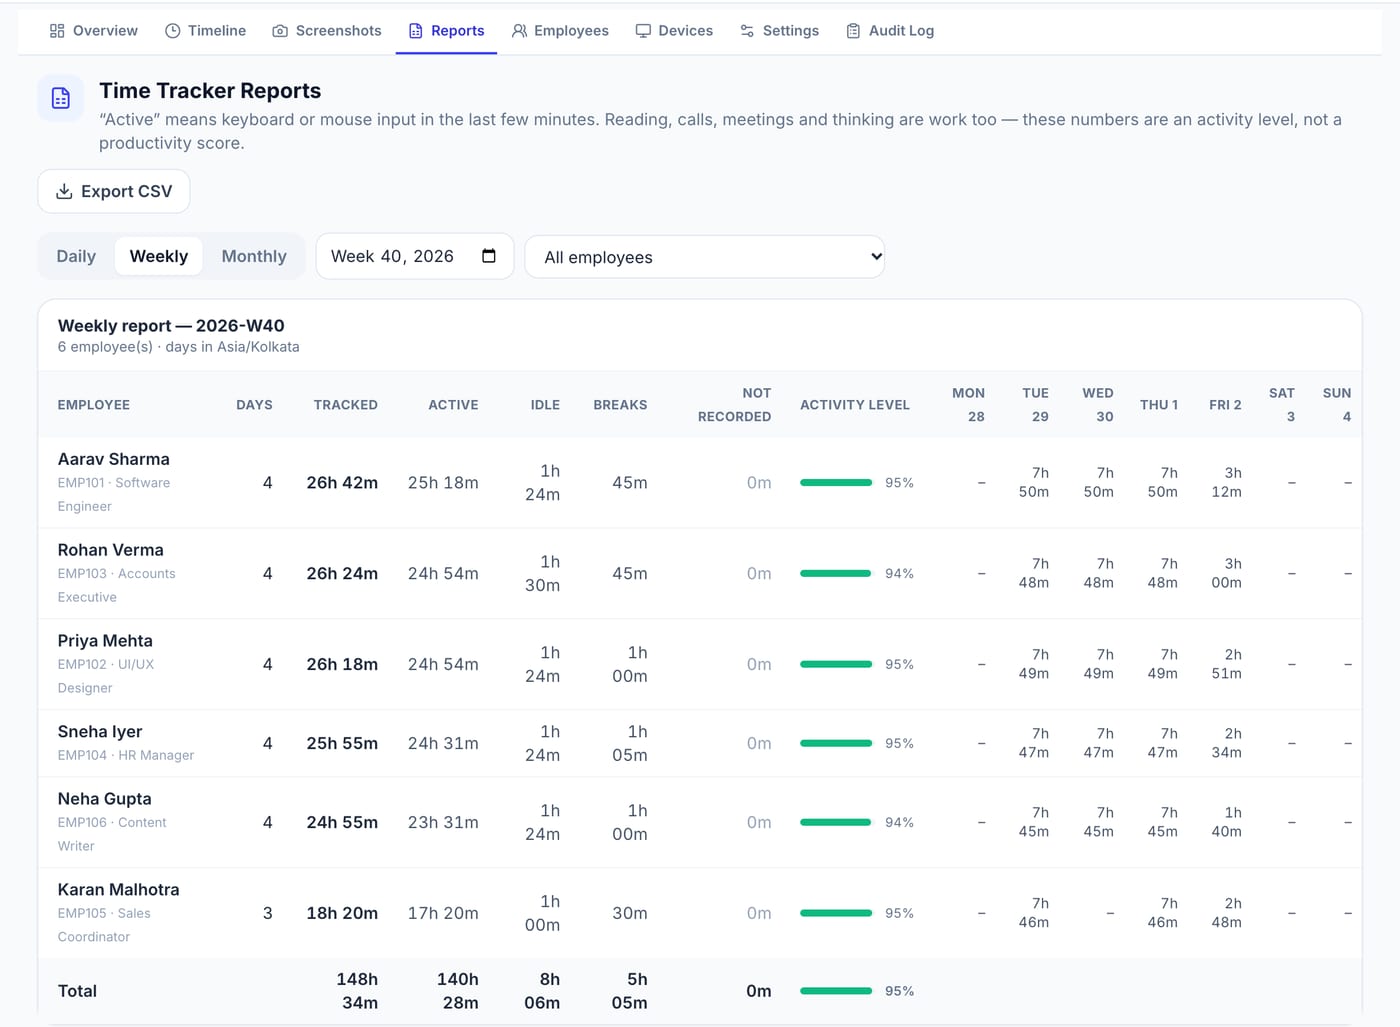Click the Reports document icon in the tab bar
Image resolution: width=1400 pixels, height=1027 pixels.
coord(416,31)
